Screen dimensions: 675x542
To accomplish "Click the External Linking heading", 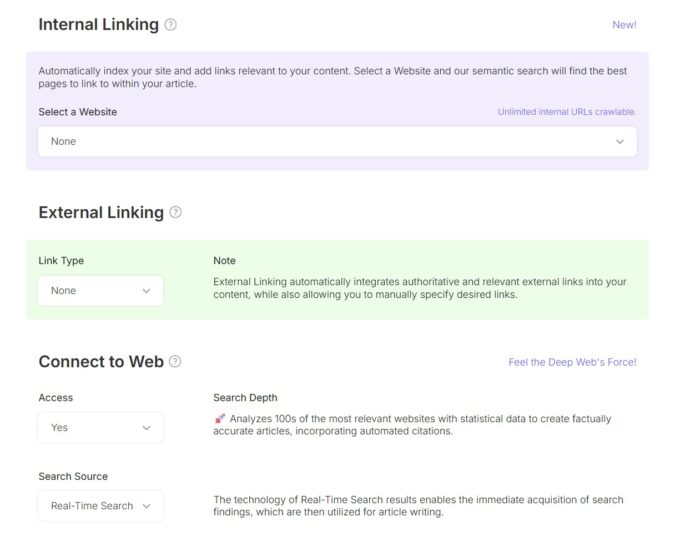I will pyautogui.click(x=101, y=212).
